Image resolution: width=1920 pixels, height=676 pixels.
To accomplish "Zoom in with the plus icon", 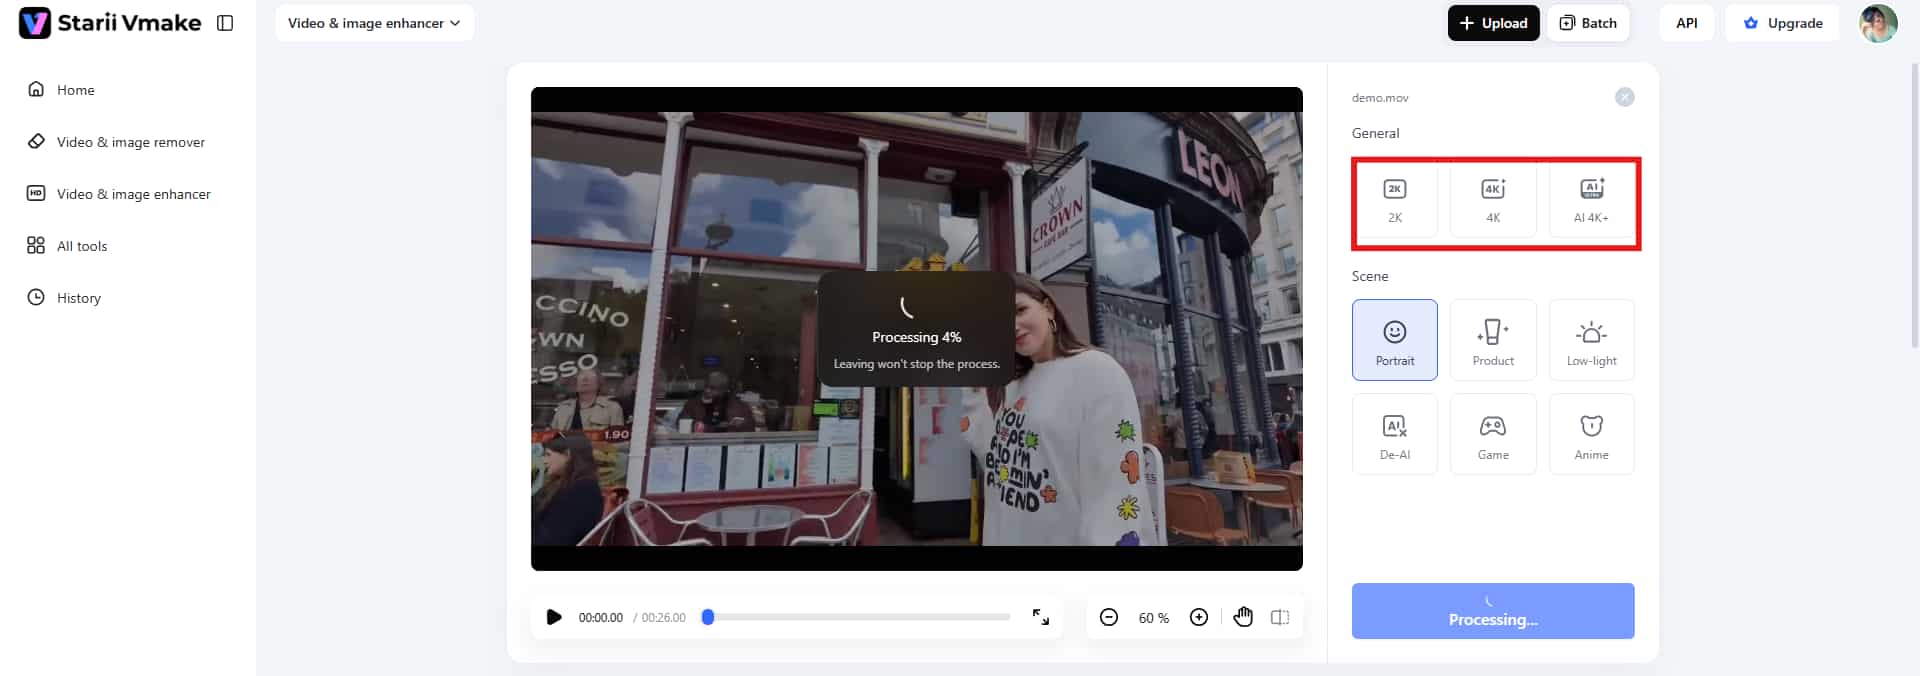I will pyautogui.click(x=1199, y=617).
